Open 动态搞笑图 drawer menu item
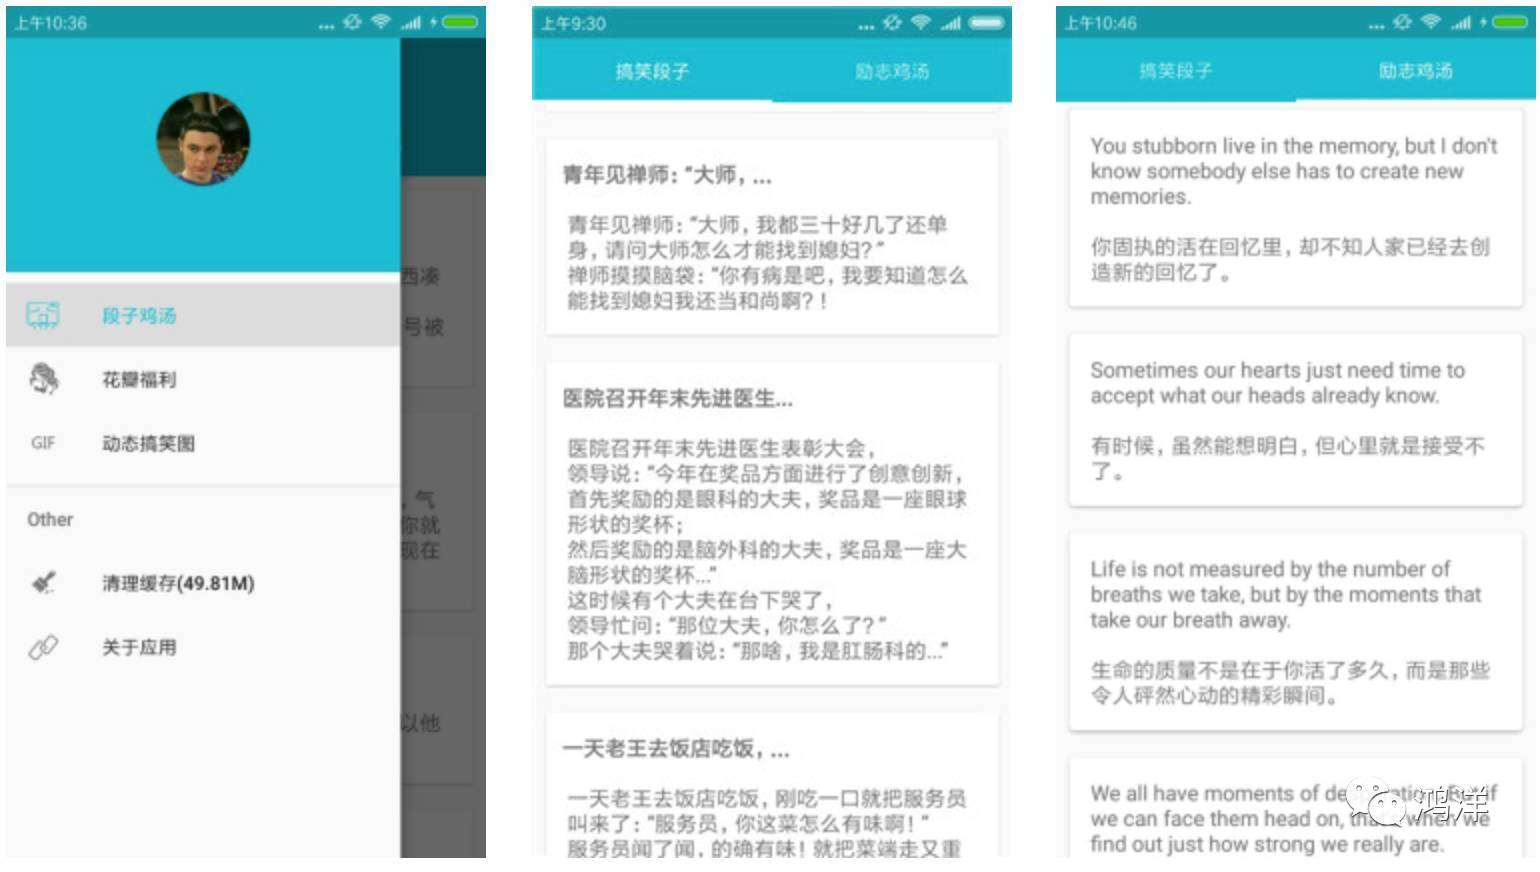The image size is (1540, 872). (x=203, y=443)
